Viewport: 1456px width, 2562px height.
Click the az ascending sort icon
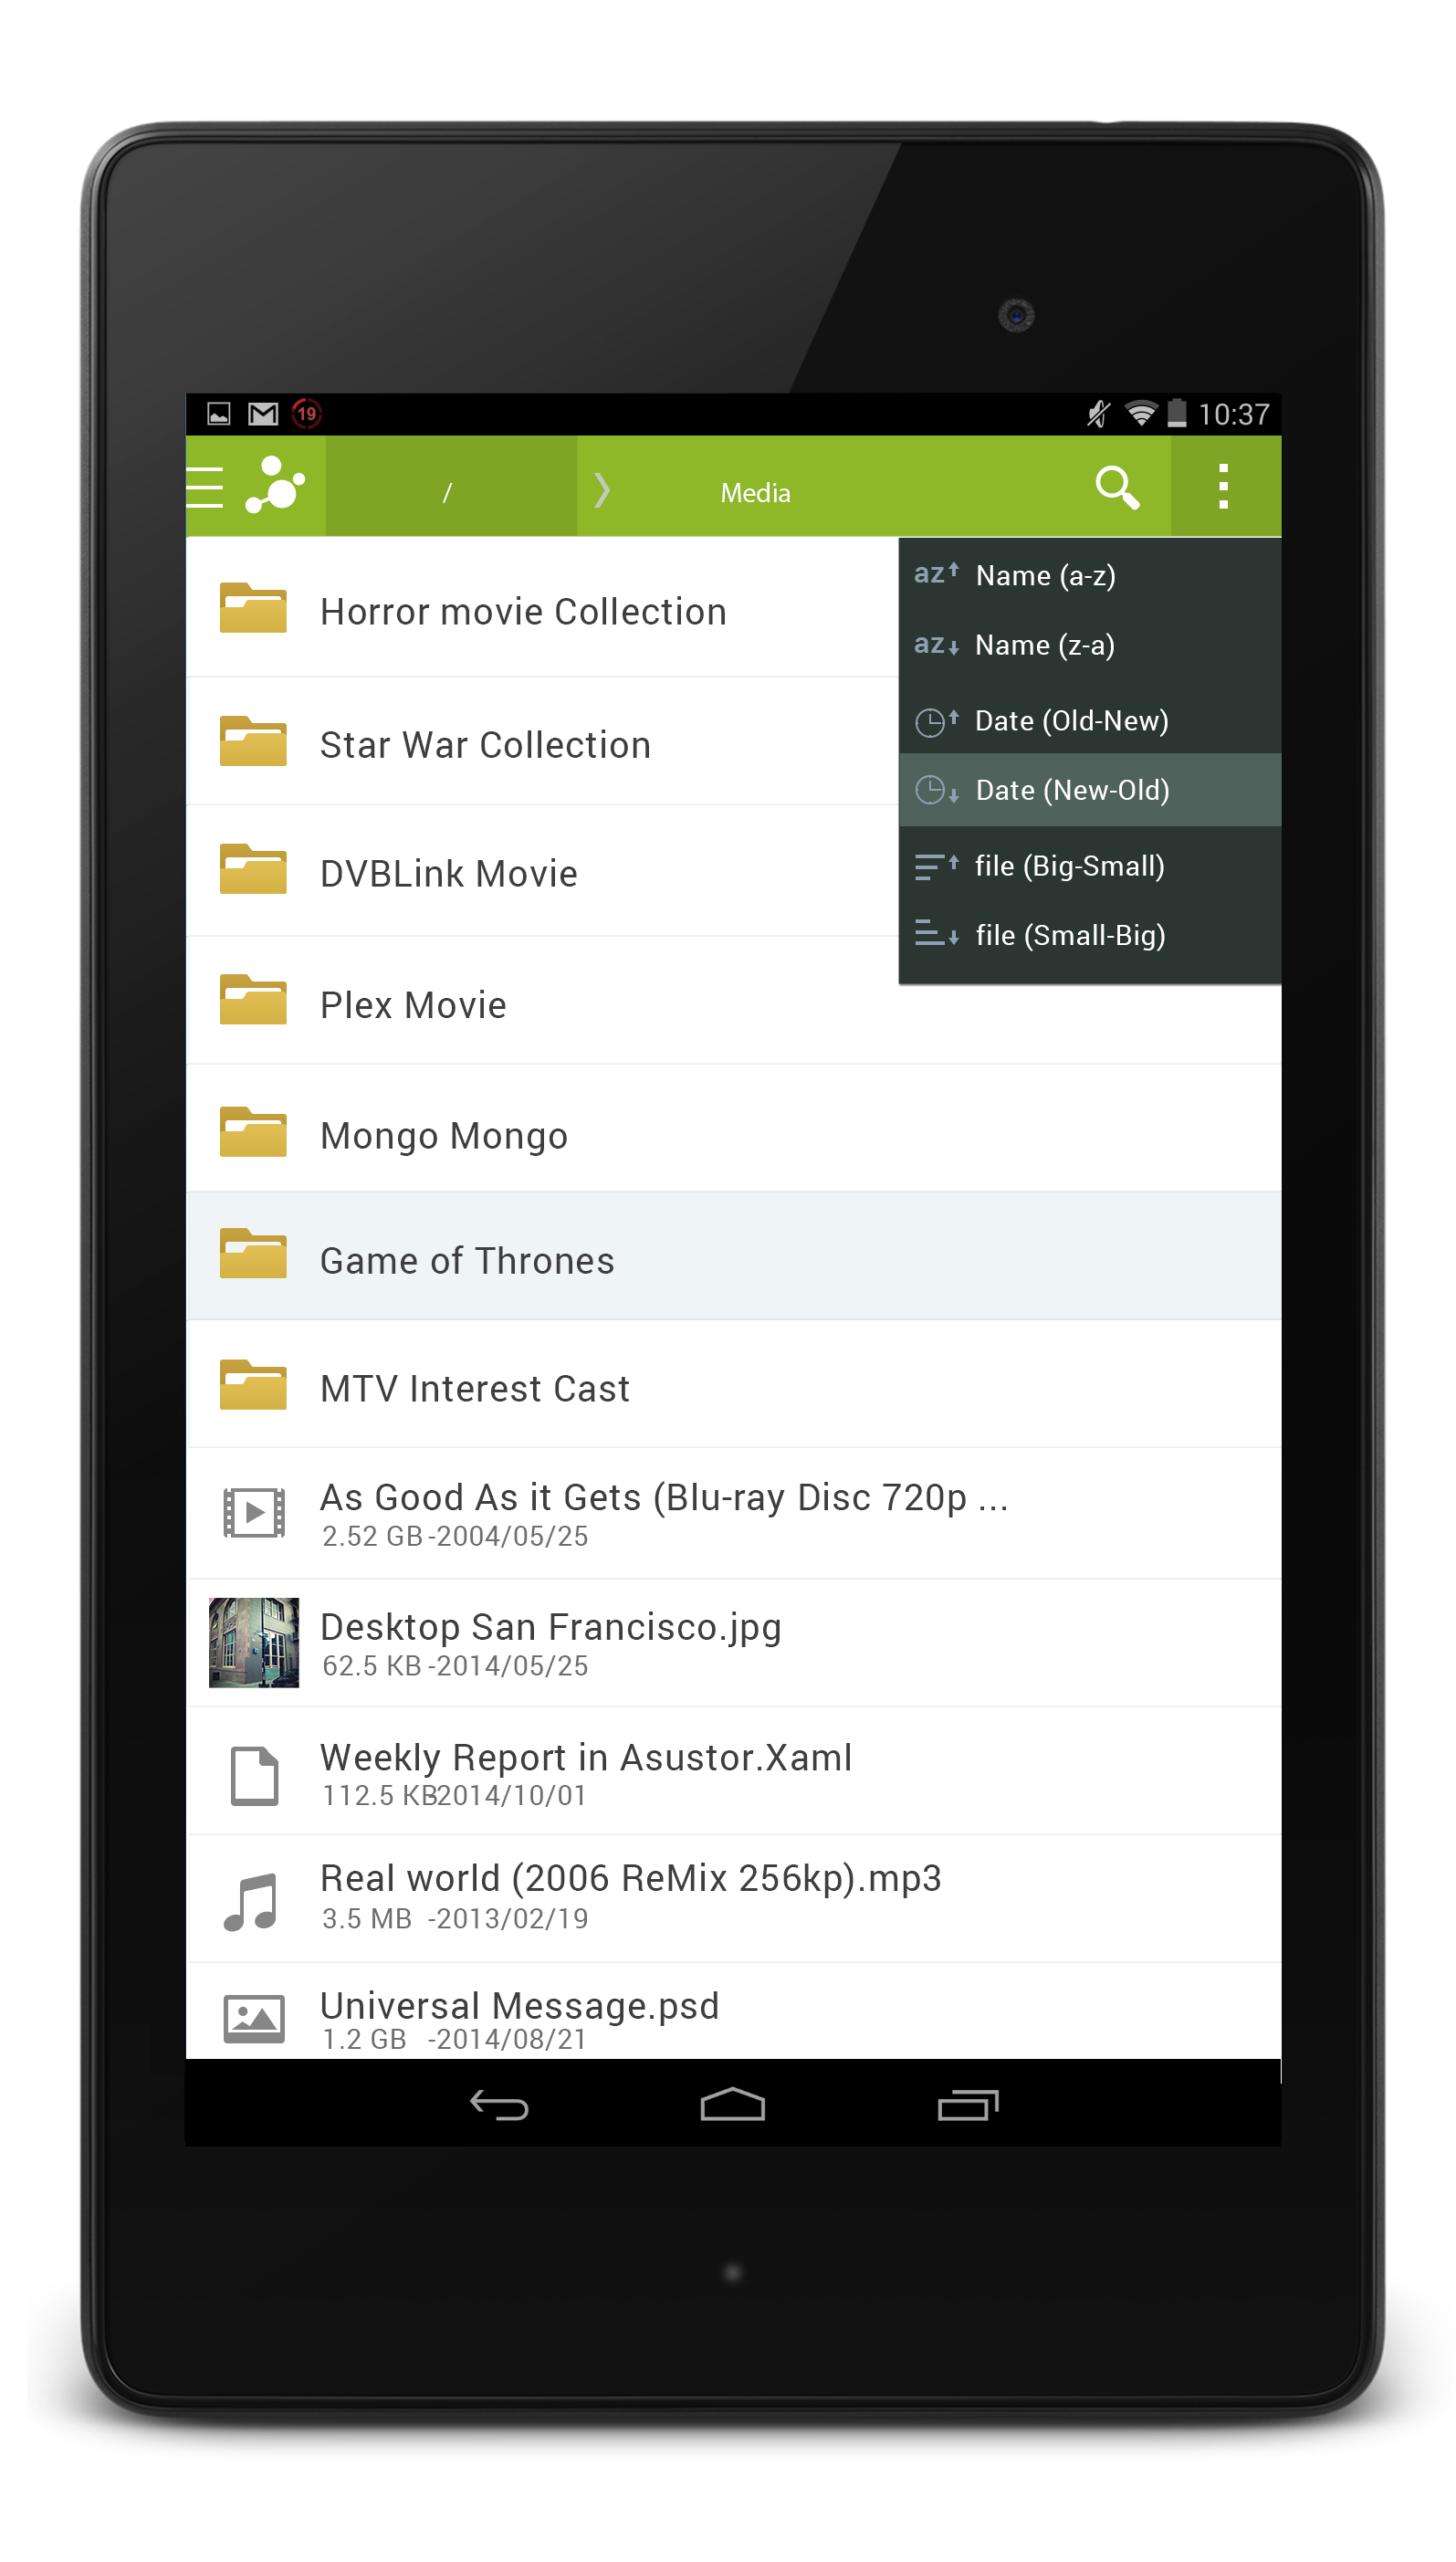point(937,573)
